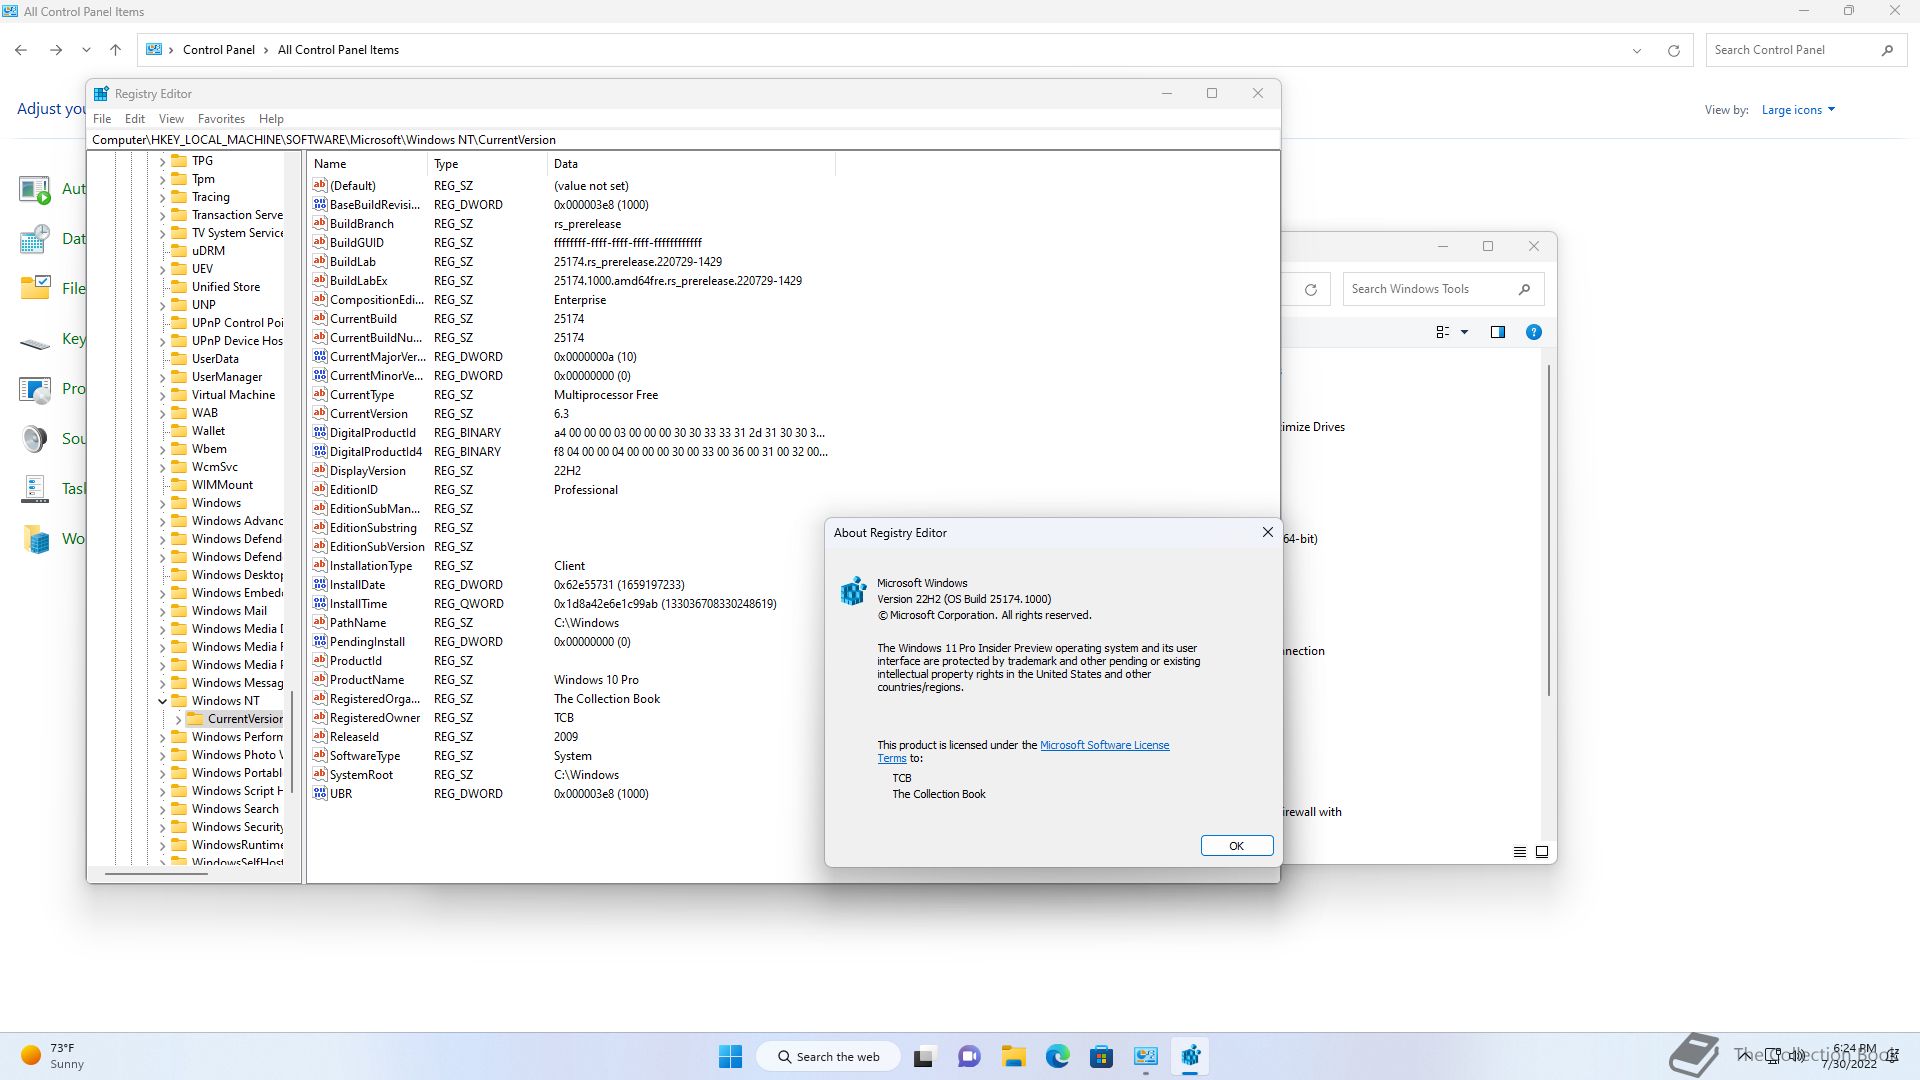Open the Edit menu in Registry Editor
This screenshot has width=1920, height=1080.
point(135,118)
